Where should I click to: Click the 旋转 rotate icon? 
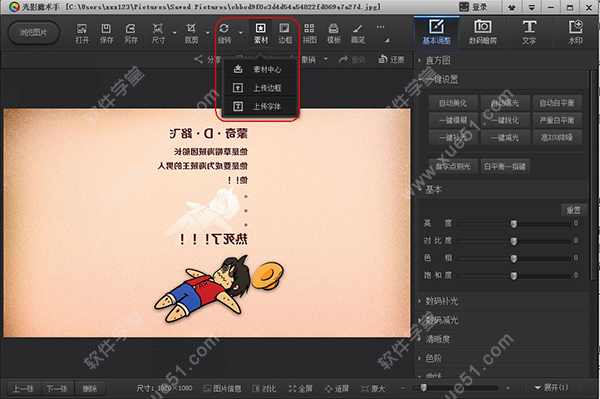(x=224, y=33)
